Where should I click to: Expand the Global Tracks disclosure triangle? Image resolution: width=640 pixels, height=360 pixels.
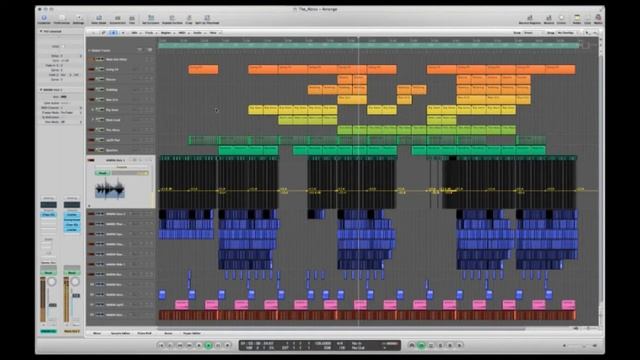click(x=89, y=50)
